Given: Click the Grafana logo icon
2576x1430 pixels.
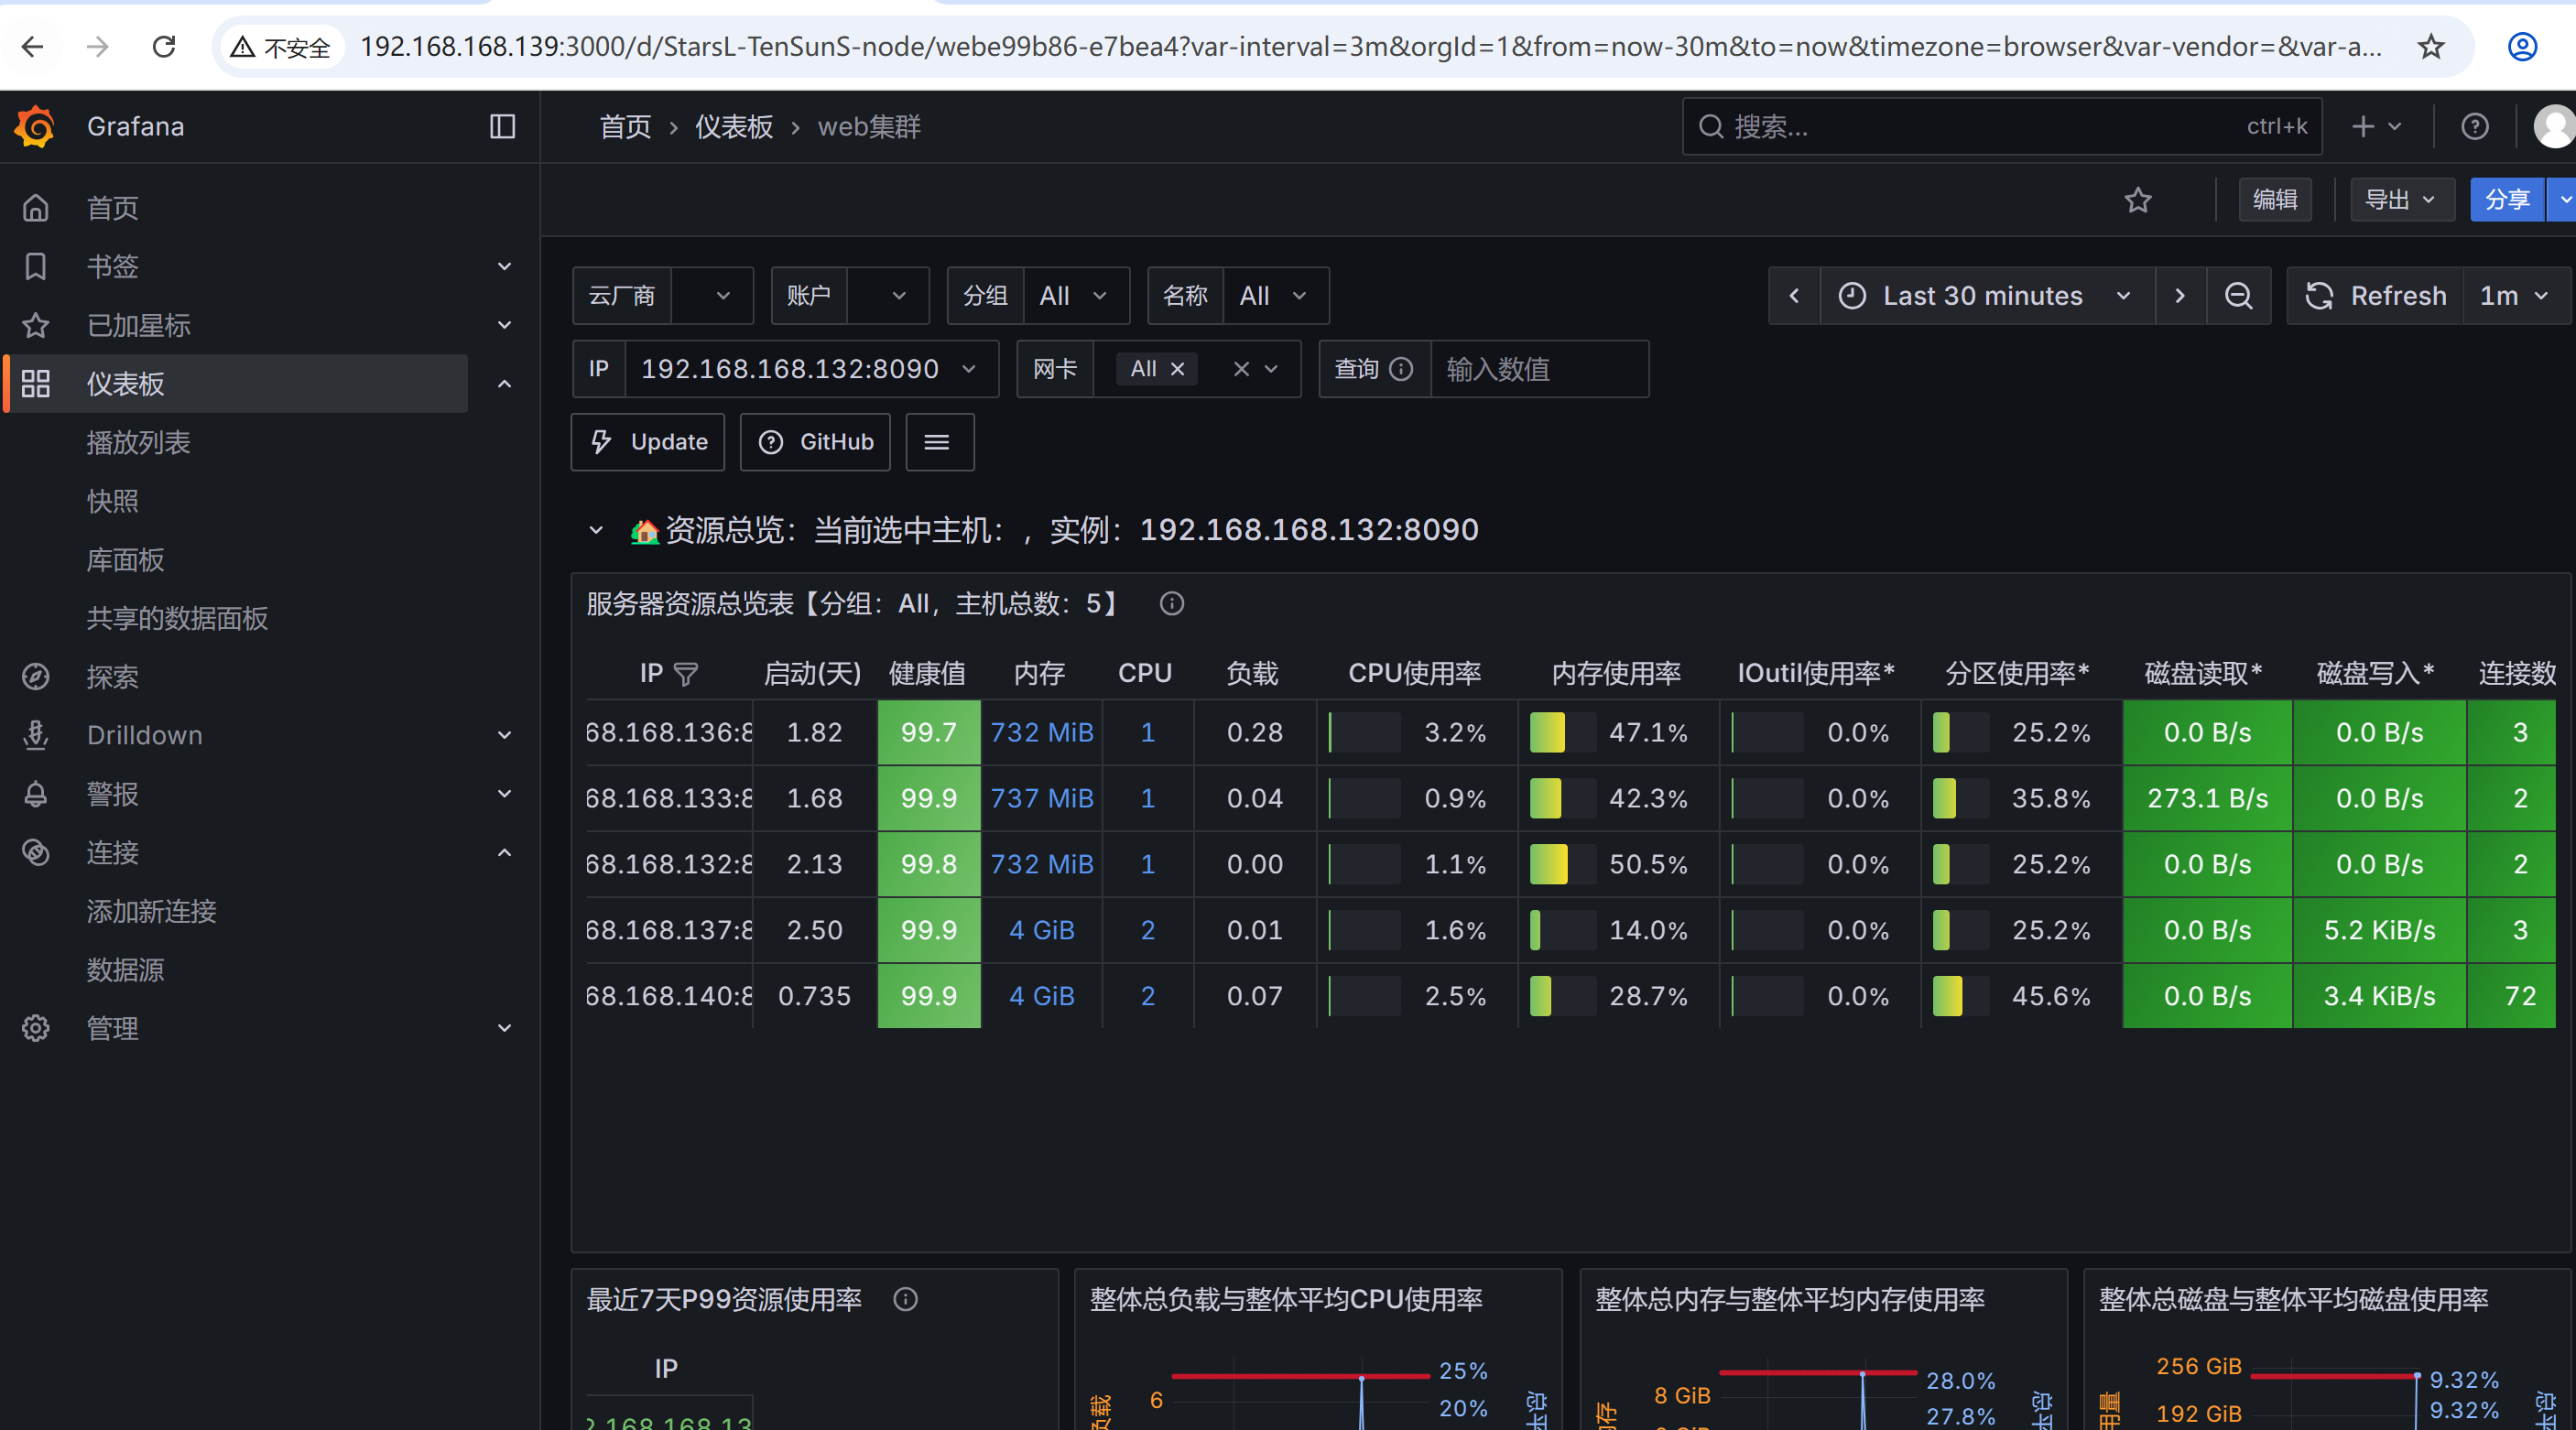Looking at the screenshot, I should click(36, 127).
